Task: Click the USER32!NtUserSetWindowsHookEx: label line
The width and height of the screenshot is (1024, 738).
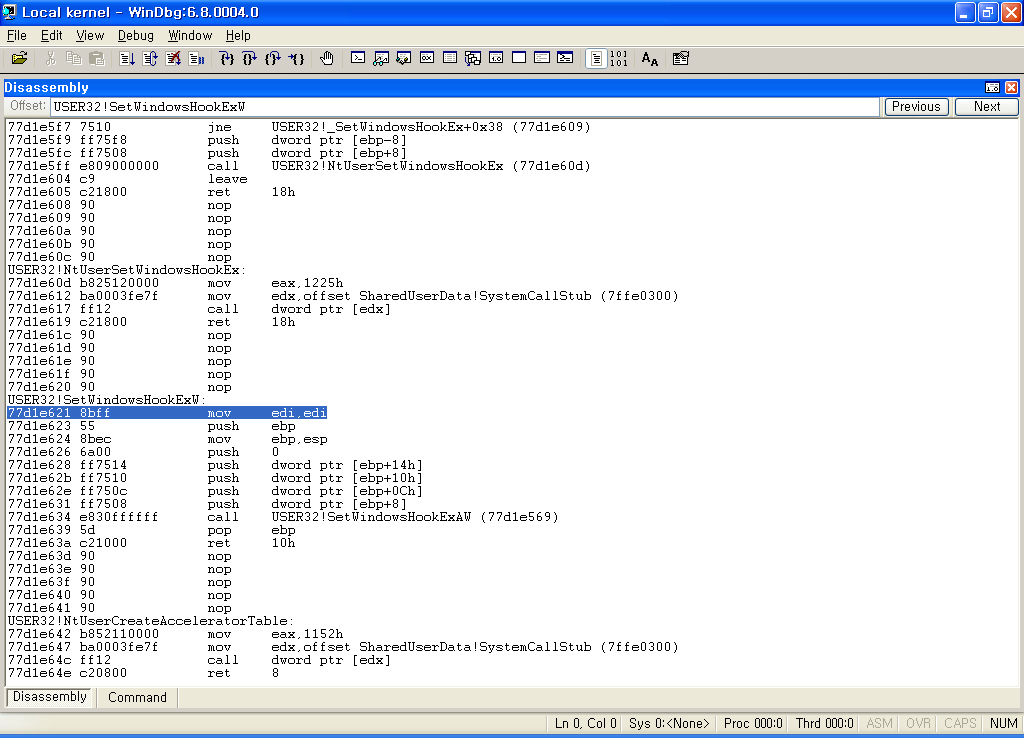Action: [127, 270]
